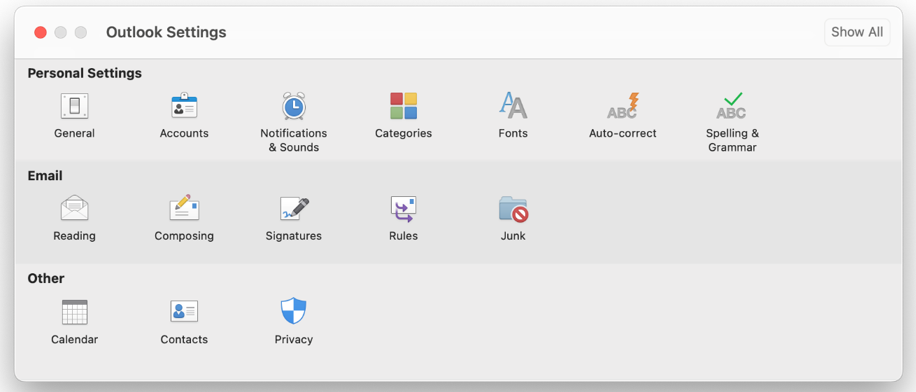Close the Outlook Settings window
The width and height of the screenshot is (916, 392).
tap(40, 32)
